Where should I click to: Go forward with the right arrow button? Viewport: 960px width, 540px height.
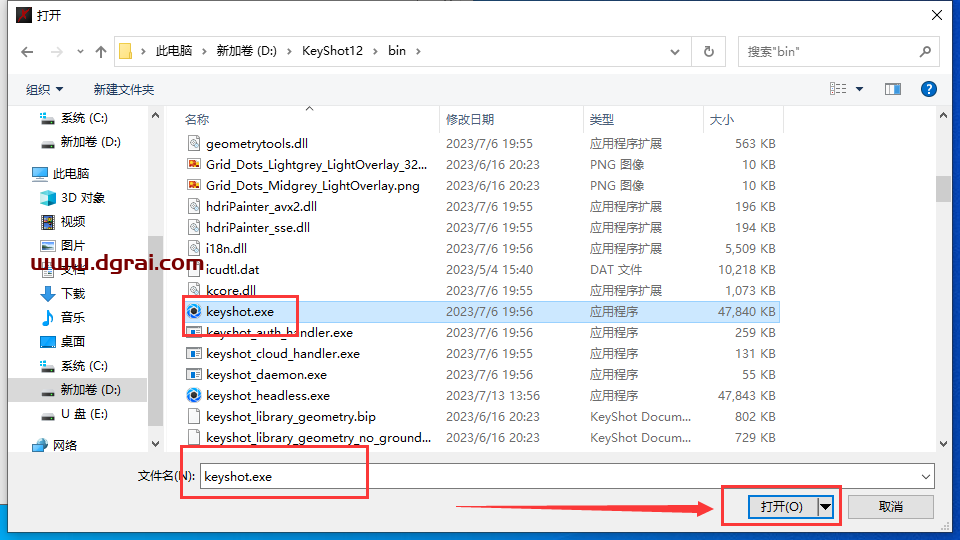click(57, 52)
